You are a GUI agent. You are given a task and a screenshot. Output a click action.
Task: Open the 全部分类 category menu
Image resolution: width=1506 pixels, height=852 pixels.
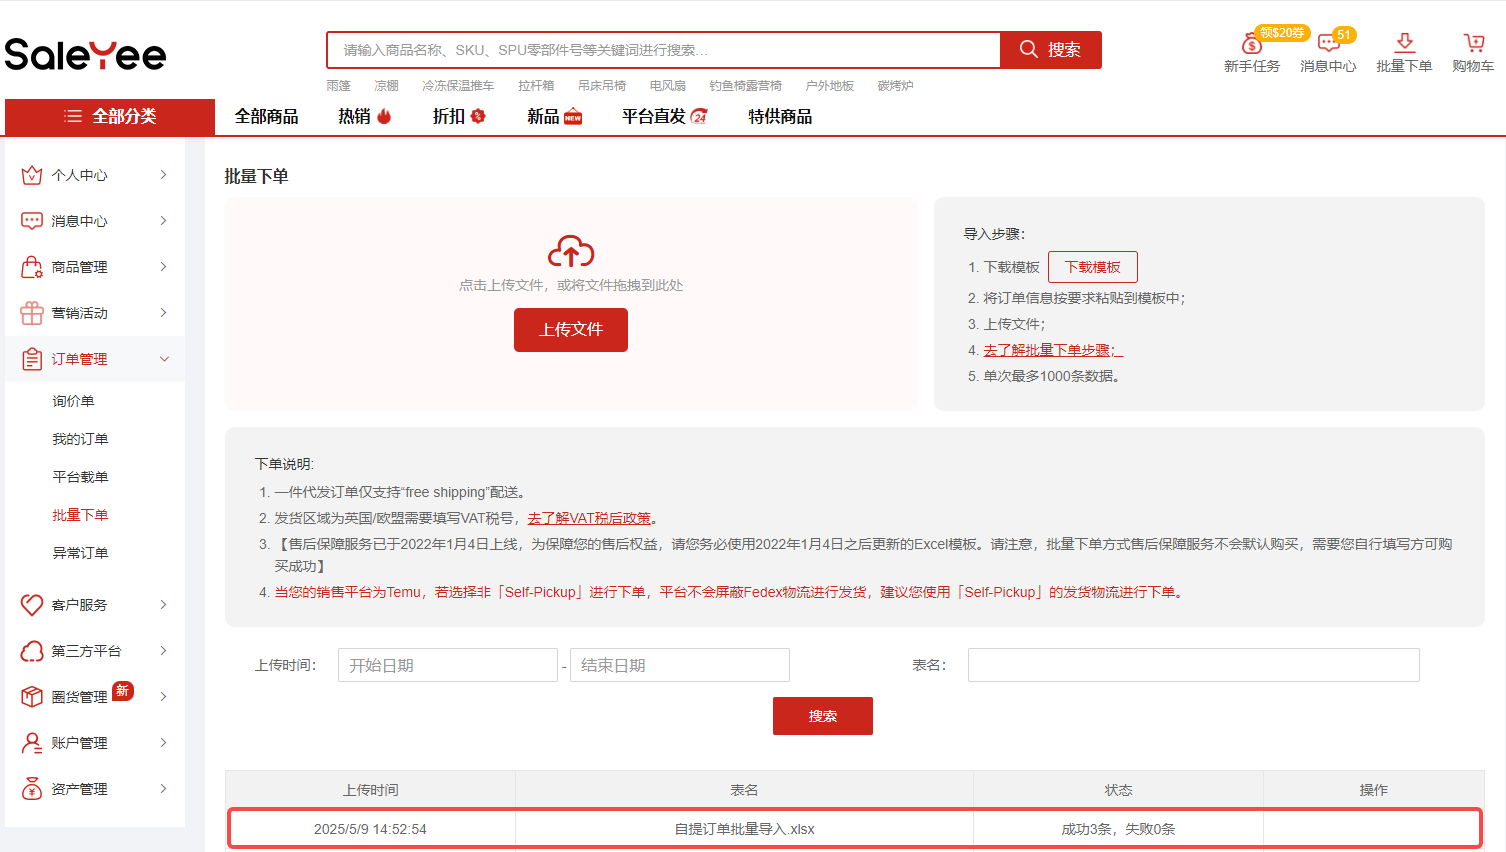[110, 116]
